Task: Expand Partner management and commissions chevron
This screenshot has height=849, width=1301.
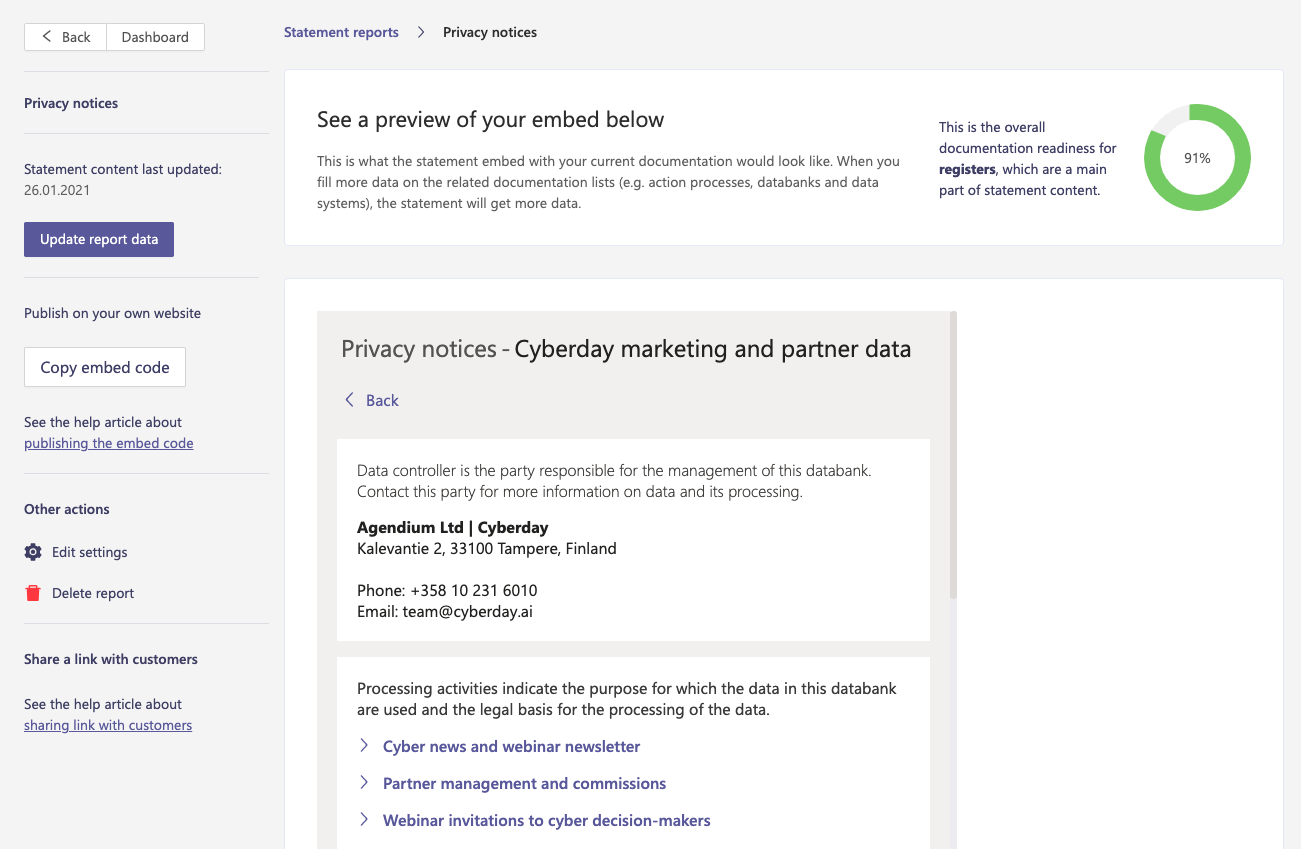Action: [364, 783]
